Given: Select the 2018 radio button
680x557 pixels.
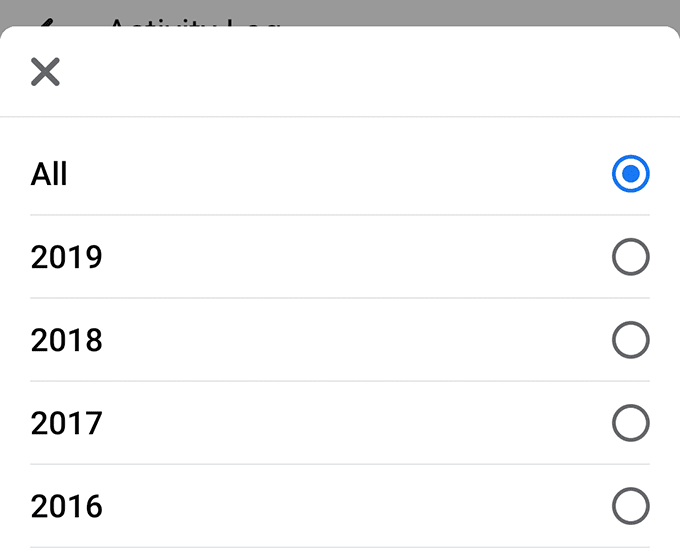Looking at the screenshot, I should [x=630, y=341].
